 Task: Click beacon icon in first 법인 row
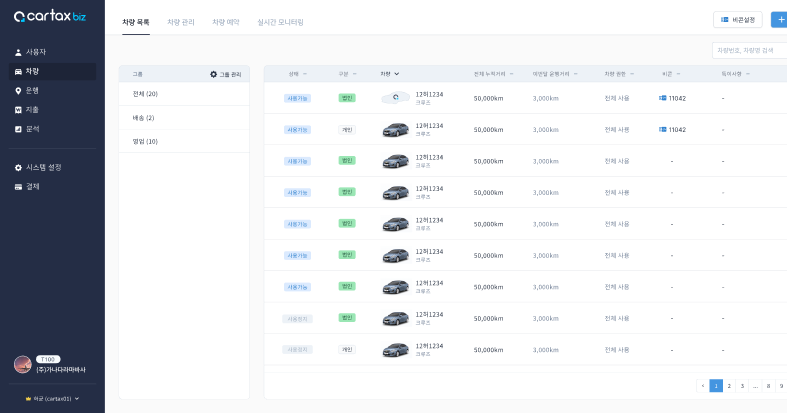[663, 98]
